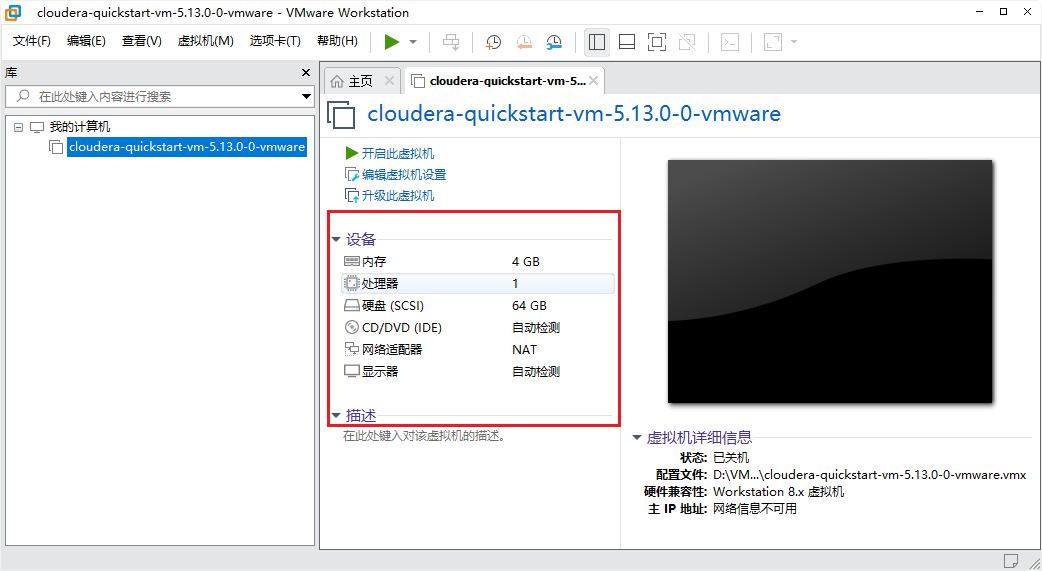Switch to the cloudera-quickstart-vm tab
1042x571 pixels.
point(508,81)
